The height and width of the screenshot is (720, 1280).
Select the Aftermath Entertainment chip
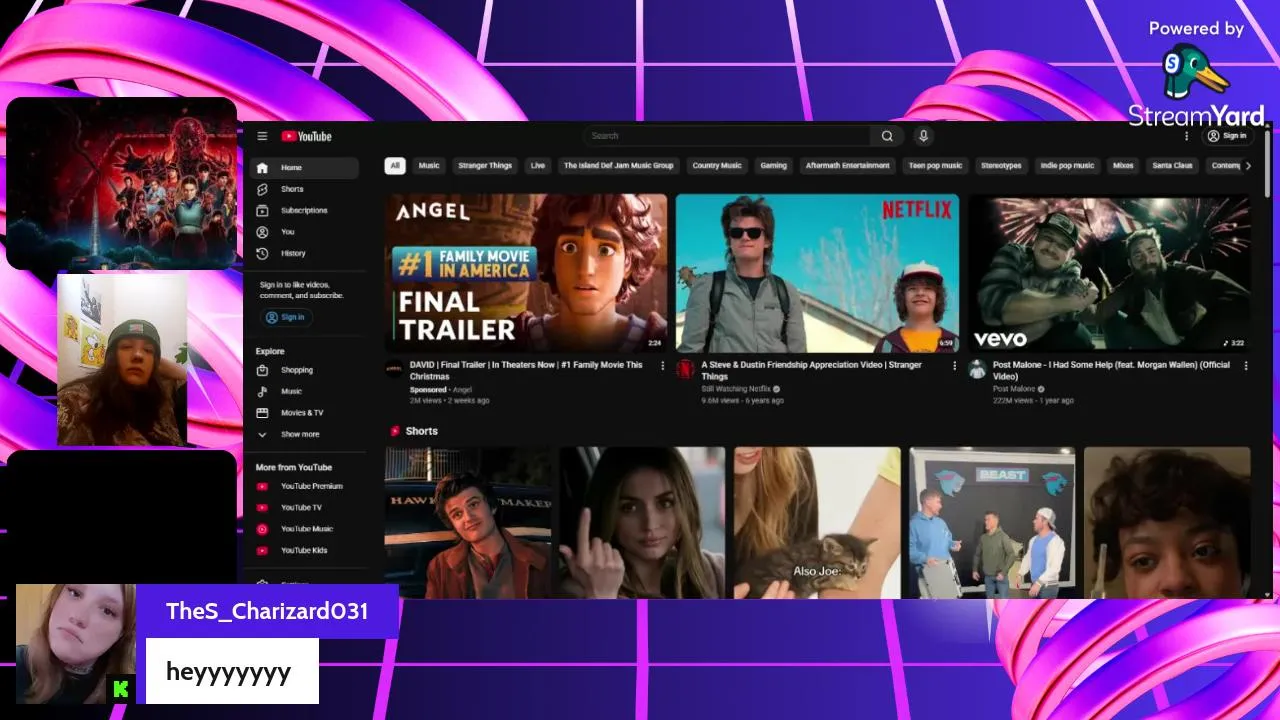[x=848, y=166]
